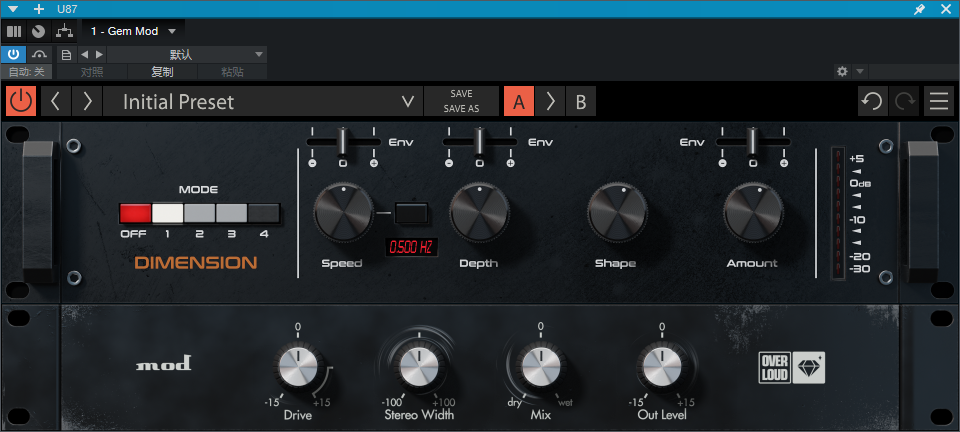Viewport: 960px width, 432px height.
Task: Click the Speed knob
Action: coord(343,212)
